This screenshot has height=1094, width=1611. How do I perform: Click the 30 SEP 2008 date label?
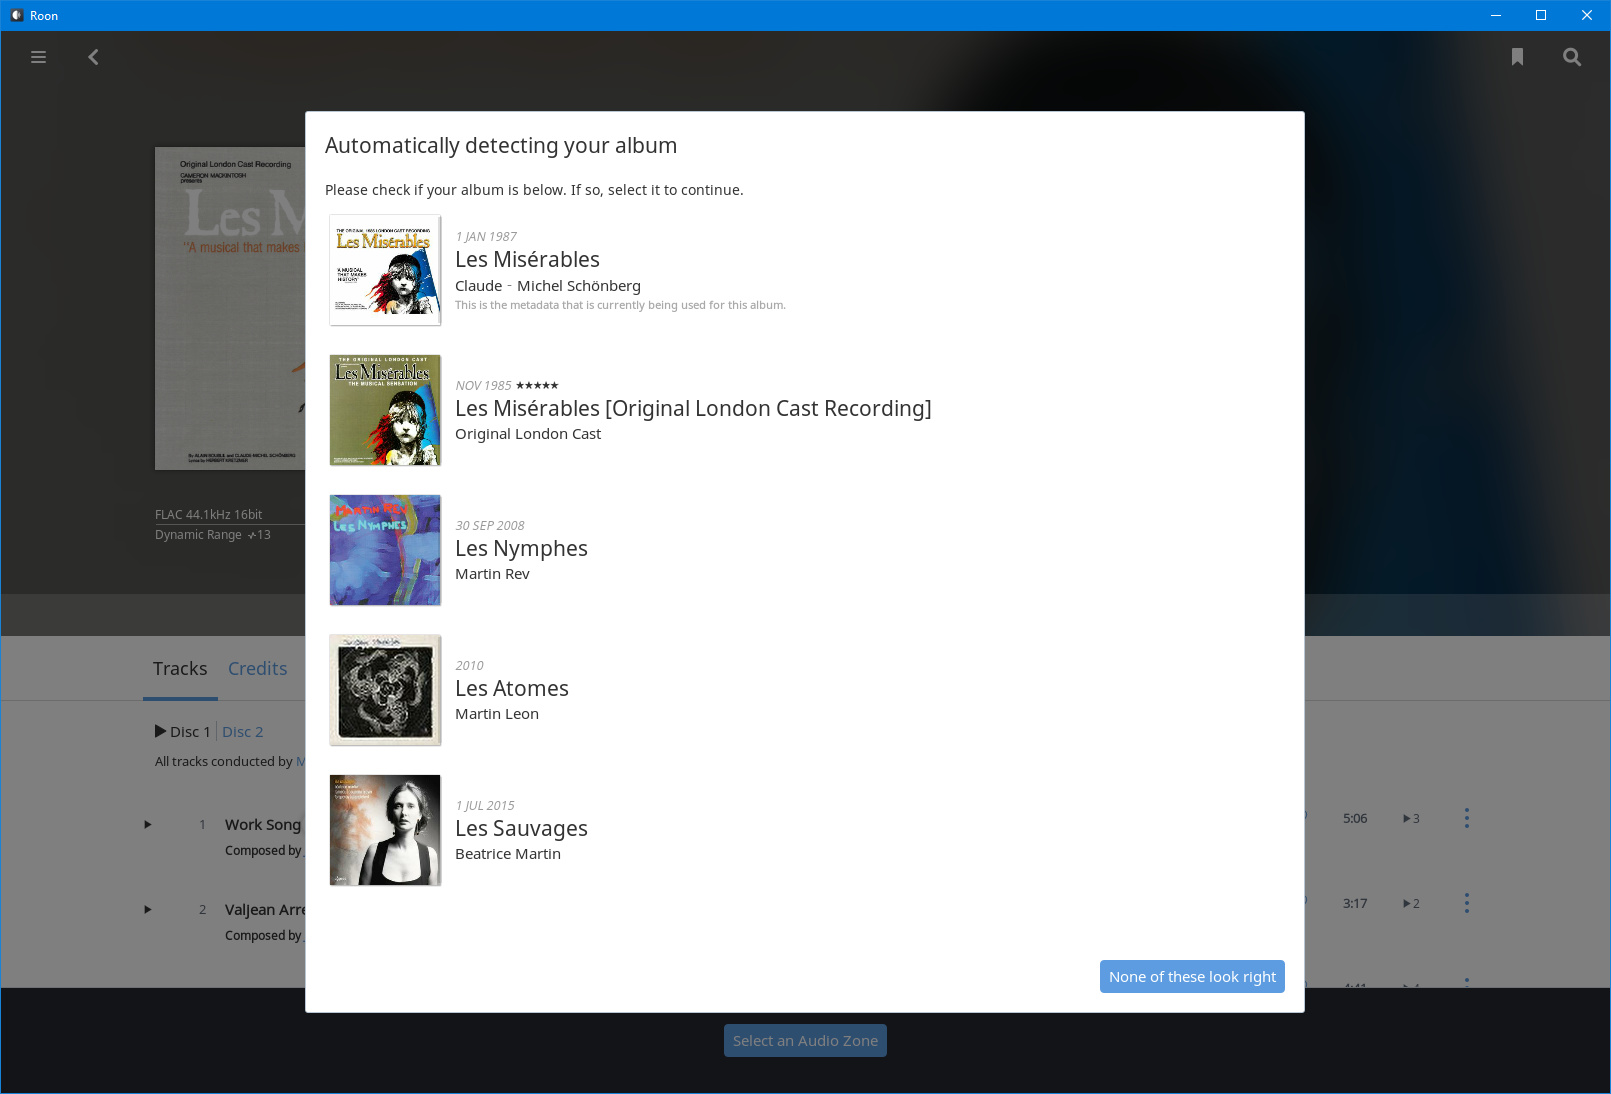pyautogui.click(x=490, y=526)
